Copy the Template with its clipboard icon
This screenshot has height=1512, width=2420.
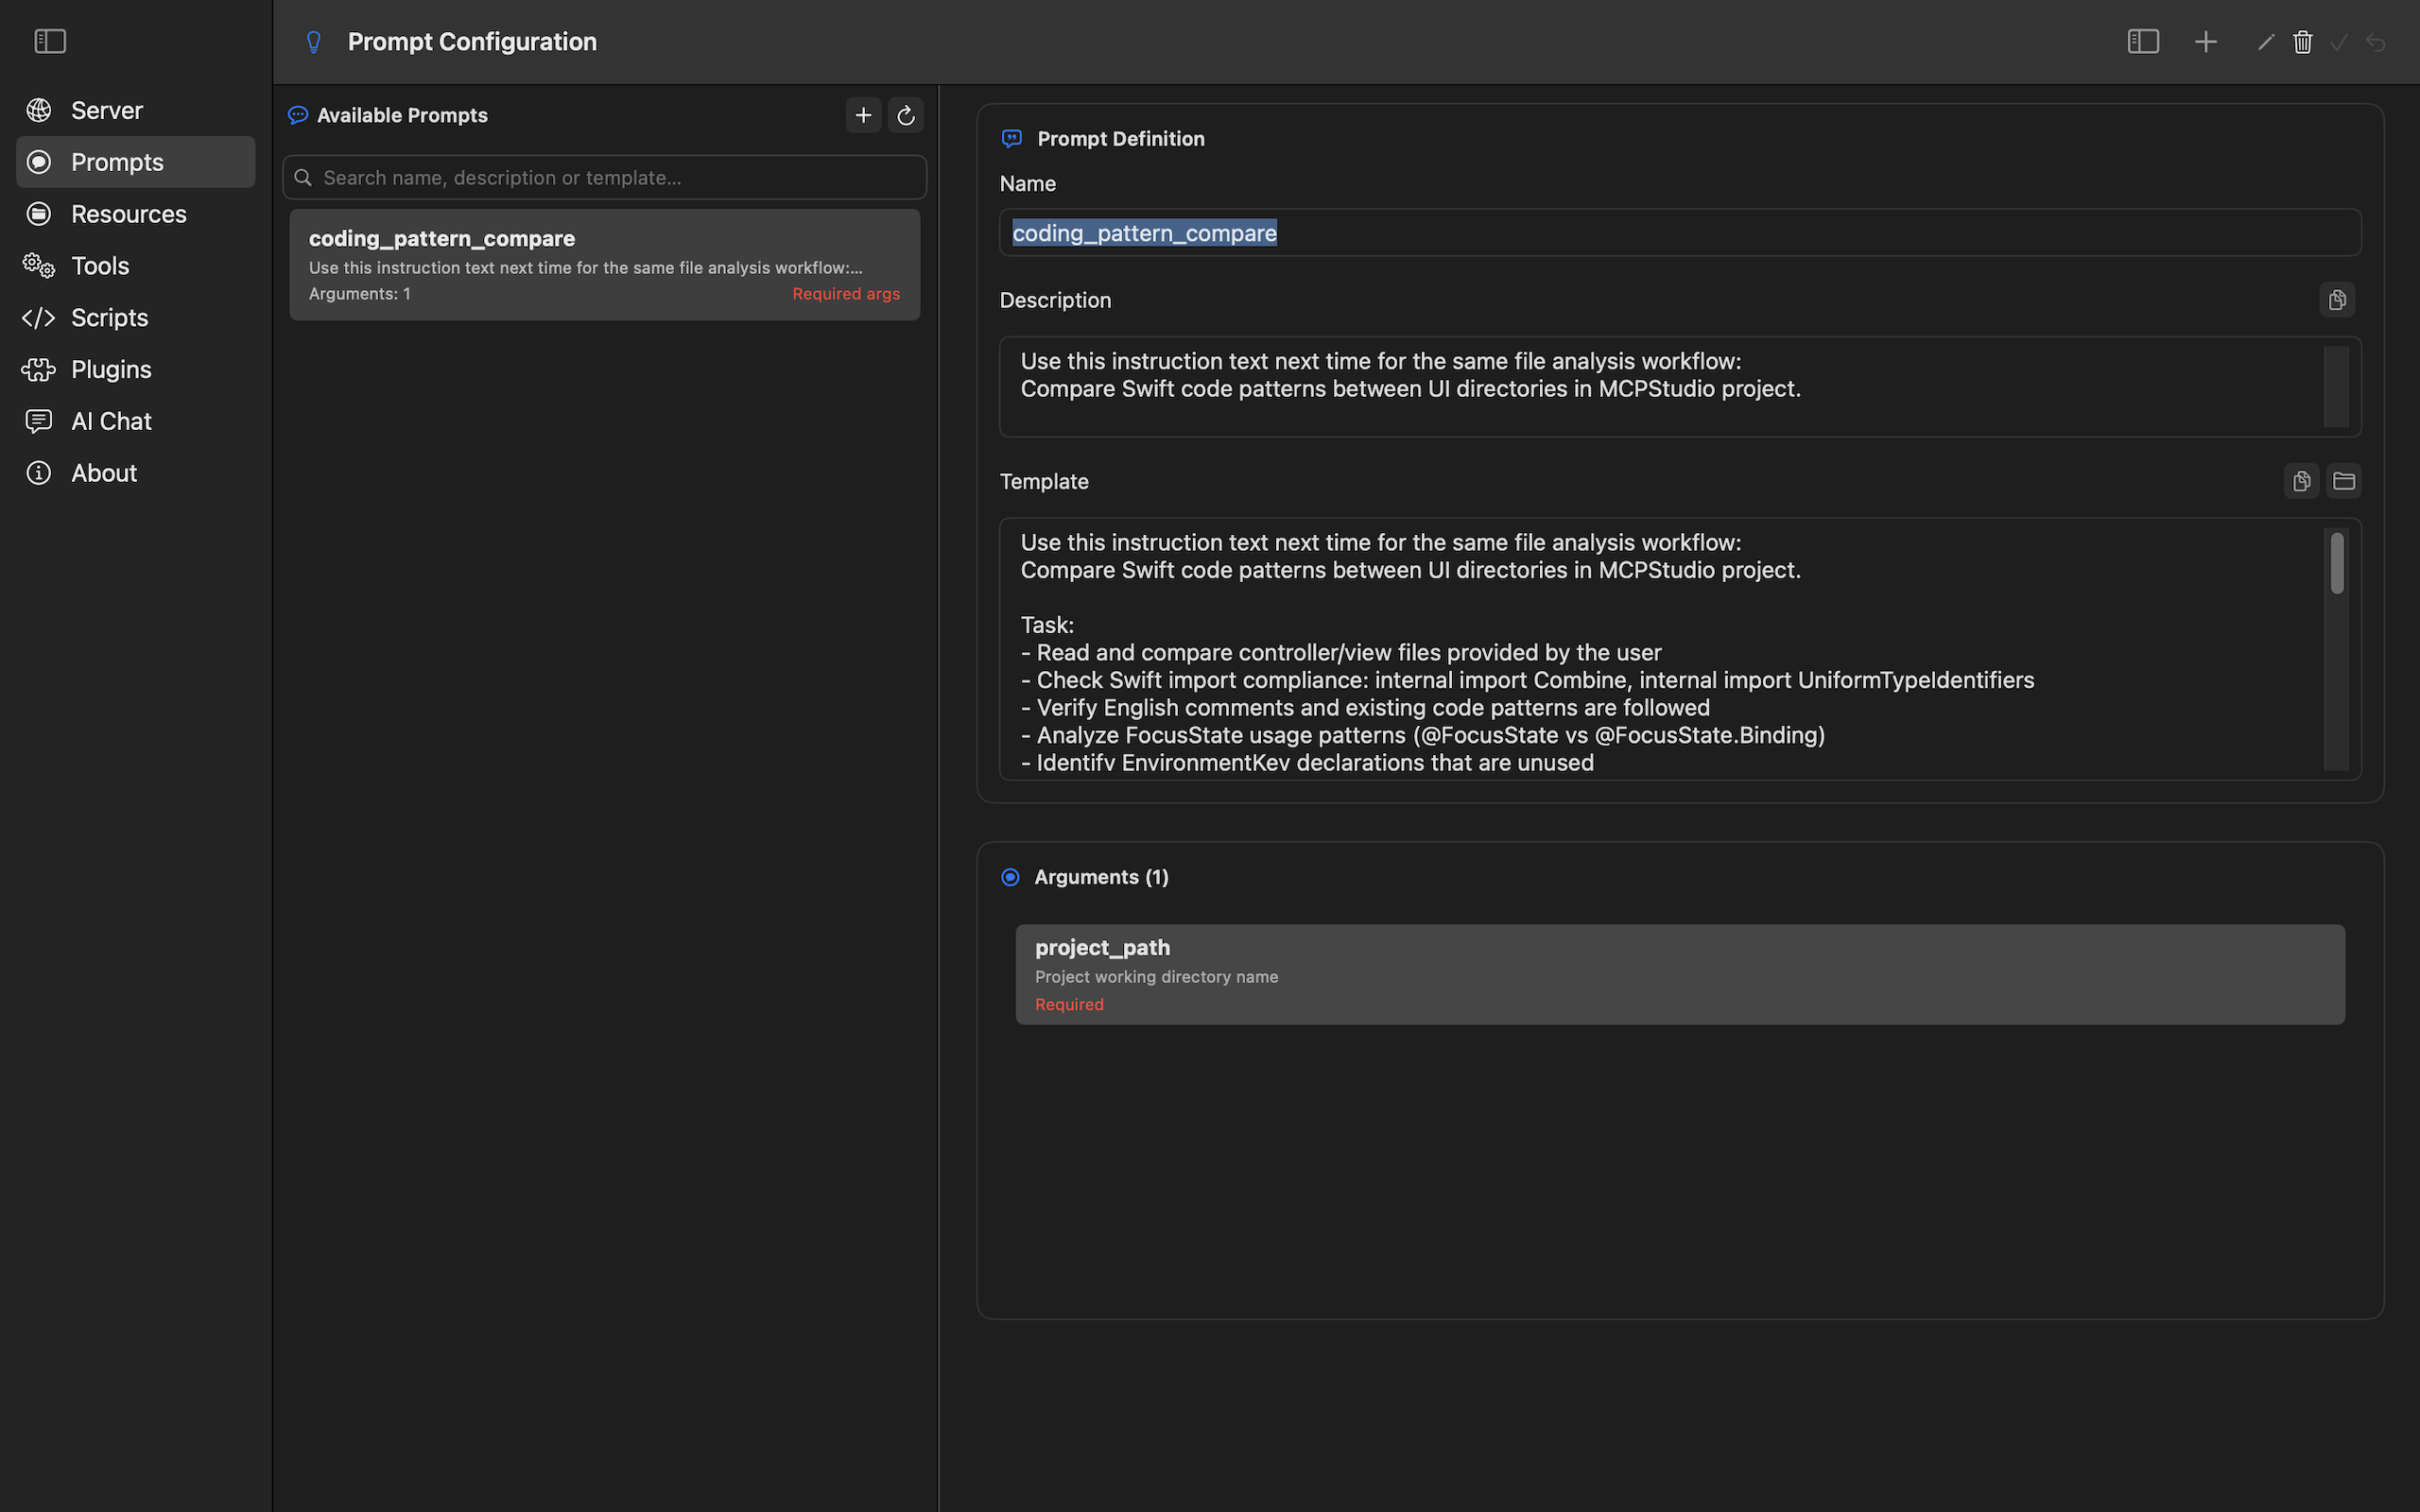[x=2301, y=481]
